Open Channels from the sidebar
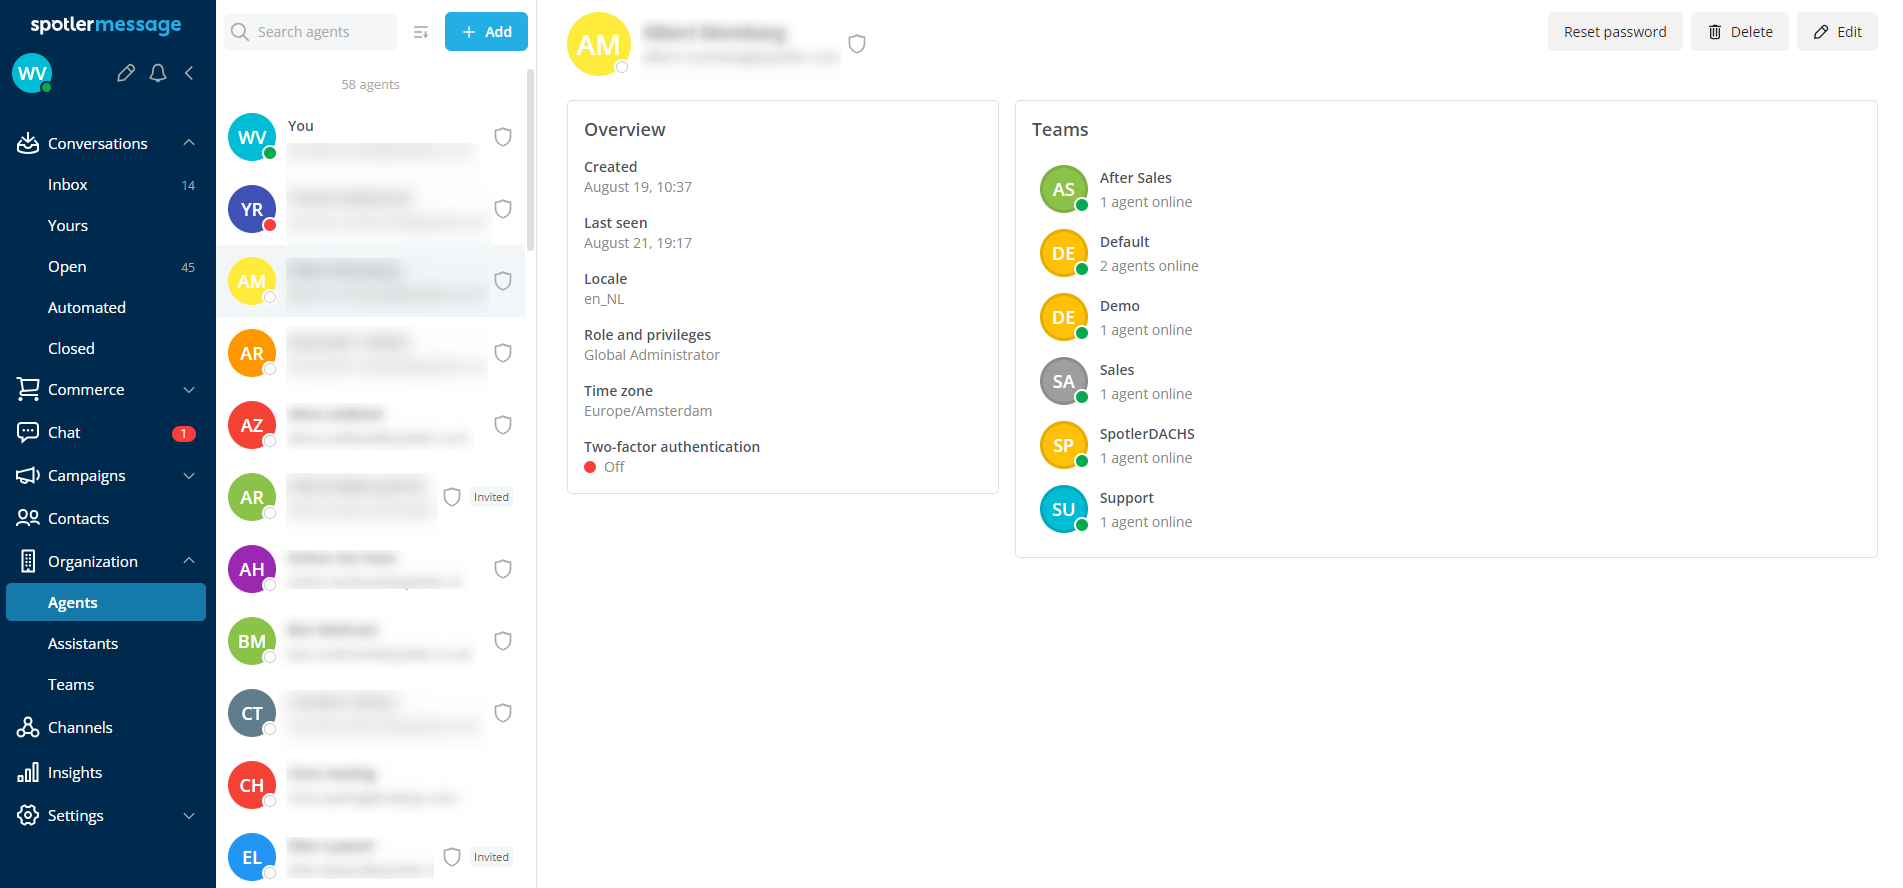 [80, 727]
